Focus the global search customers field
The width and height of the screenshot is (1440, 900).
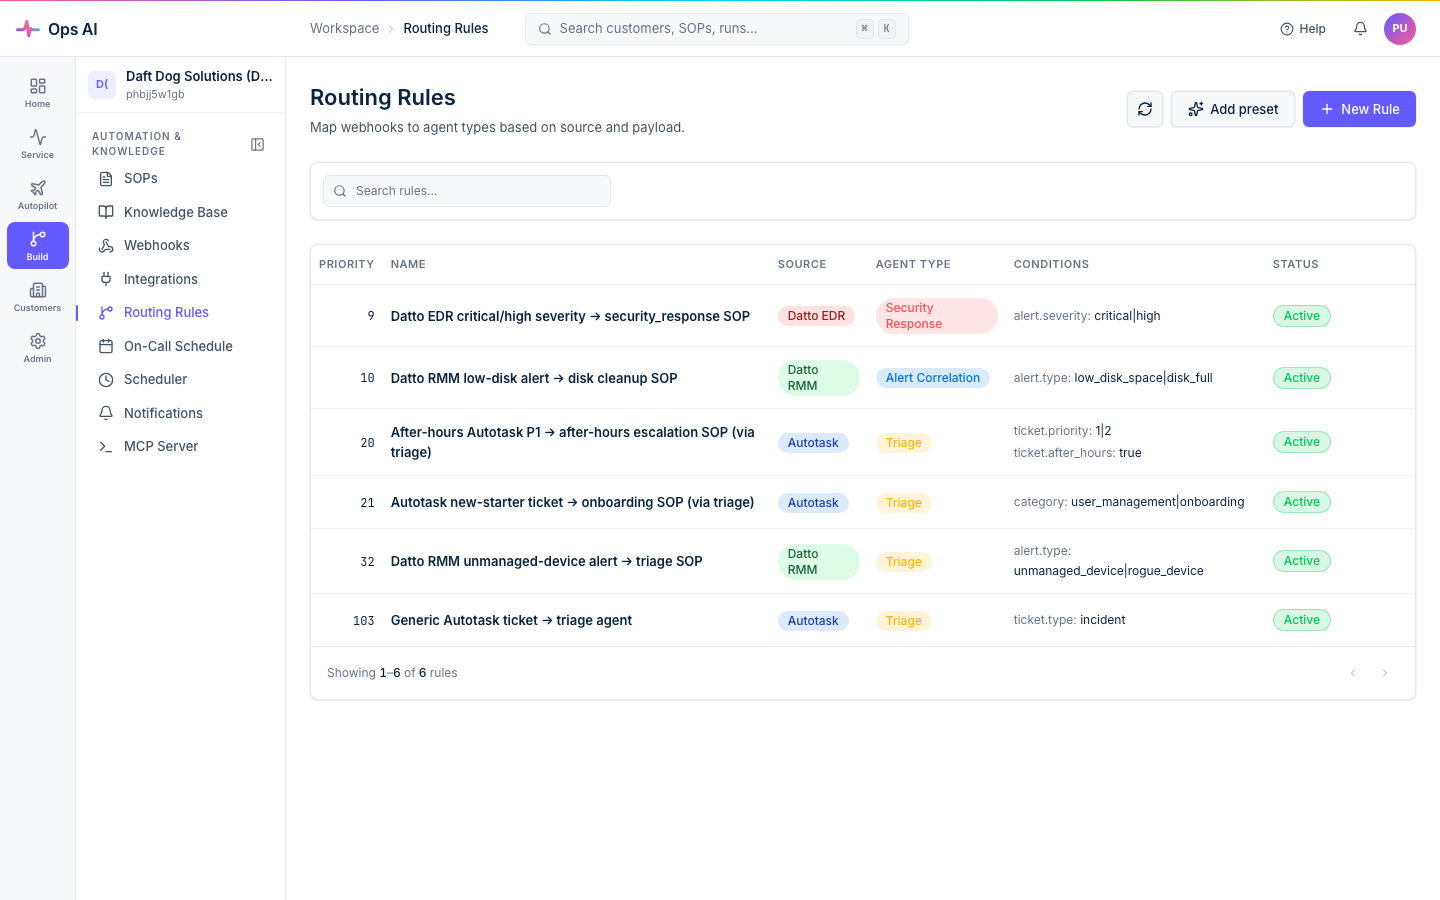pyautogui.click(x=717, y=29)
